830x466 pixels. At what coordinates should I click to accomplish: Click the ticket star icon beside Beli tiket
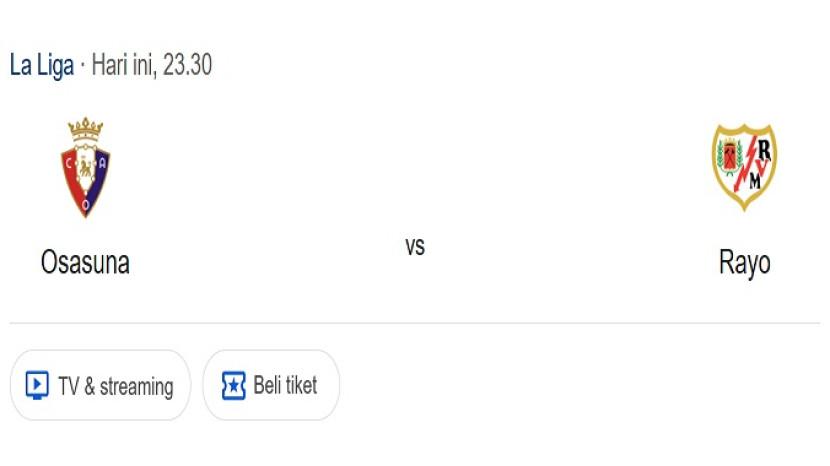click(x=233, y=385)
